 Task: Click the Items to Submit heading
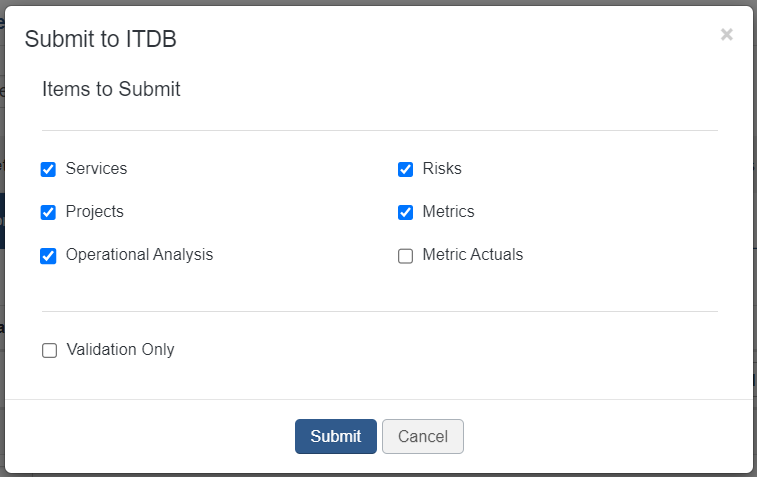coord(111,89)
